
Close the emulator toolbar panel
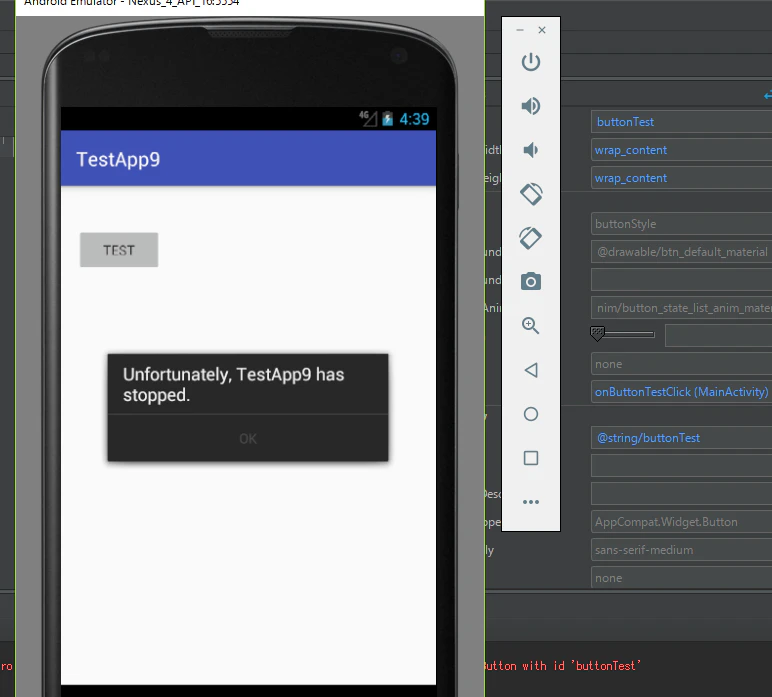tap(542, 30)
